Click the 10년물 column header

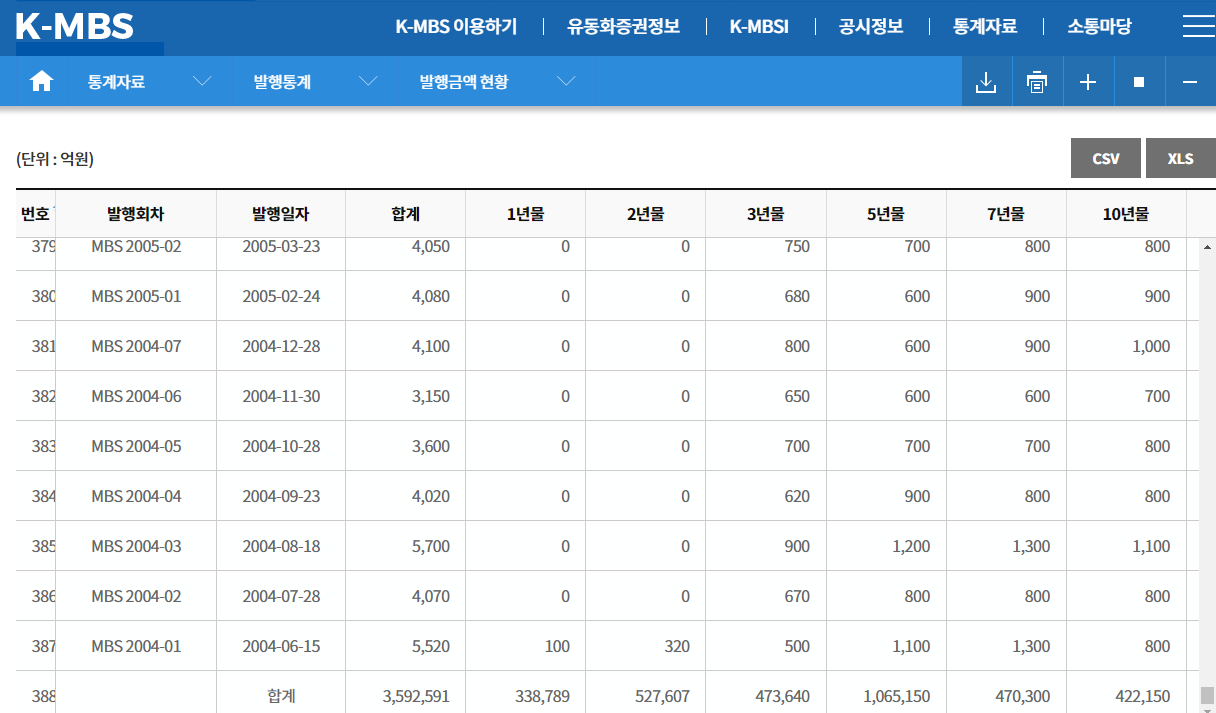1126,214
